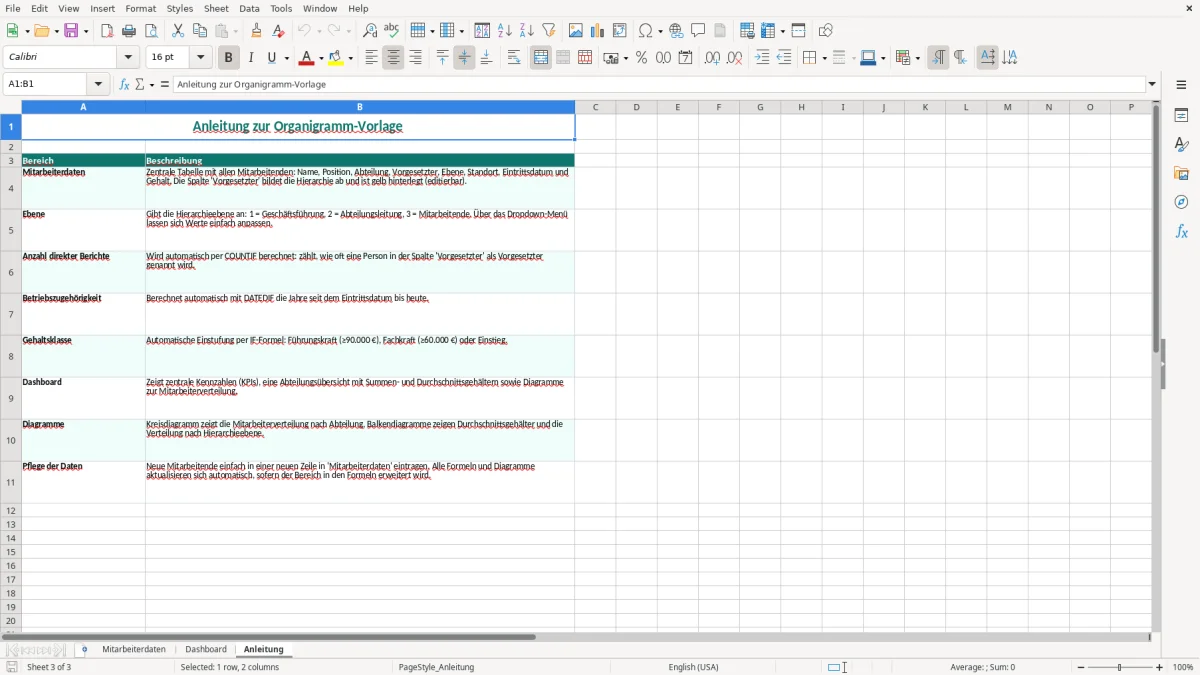The width and height of the screenshot is (1200, 675).
Task: Click the Cut scissors icon
Action: click(178, 31)
